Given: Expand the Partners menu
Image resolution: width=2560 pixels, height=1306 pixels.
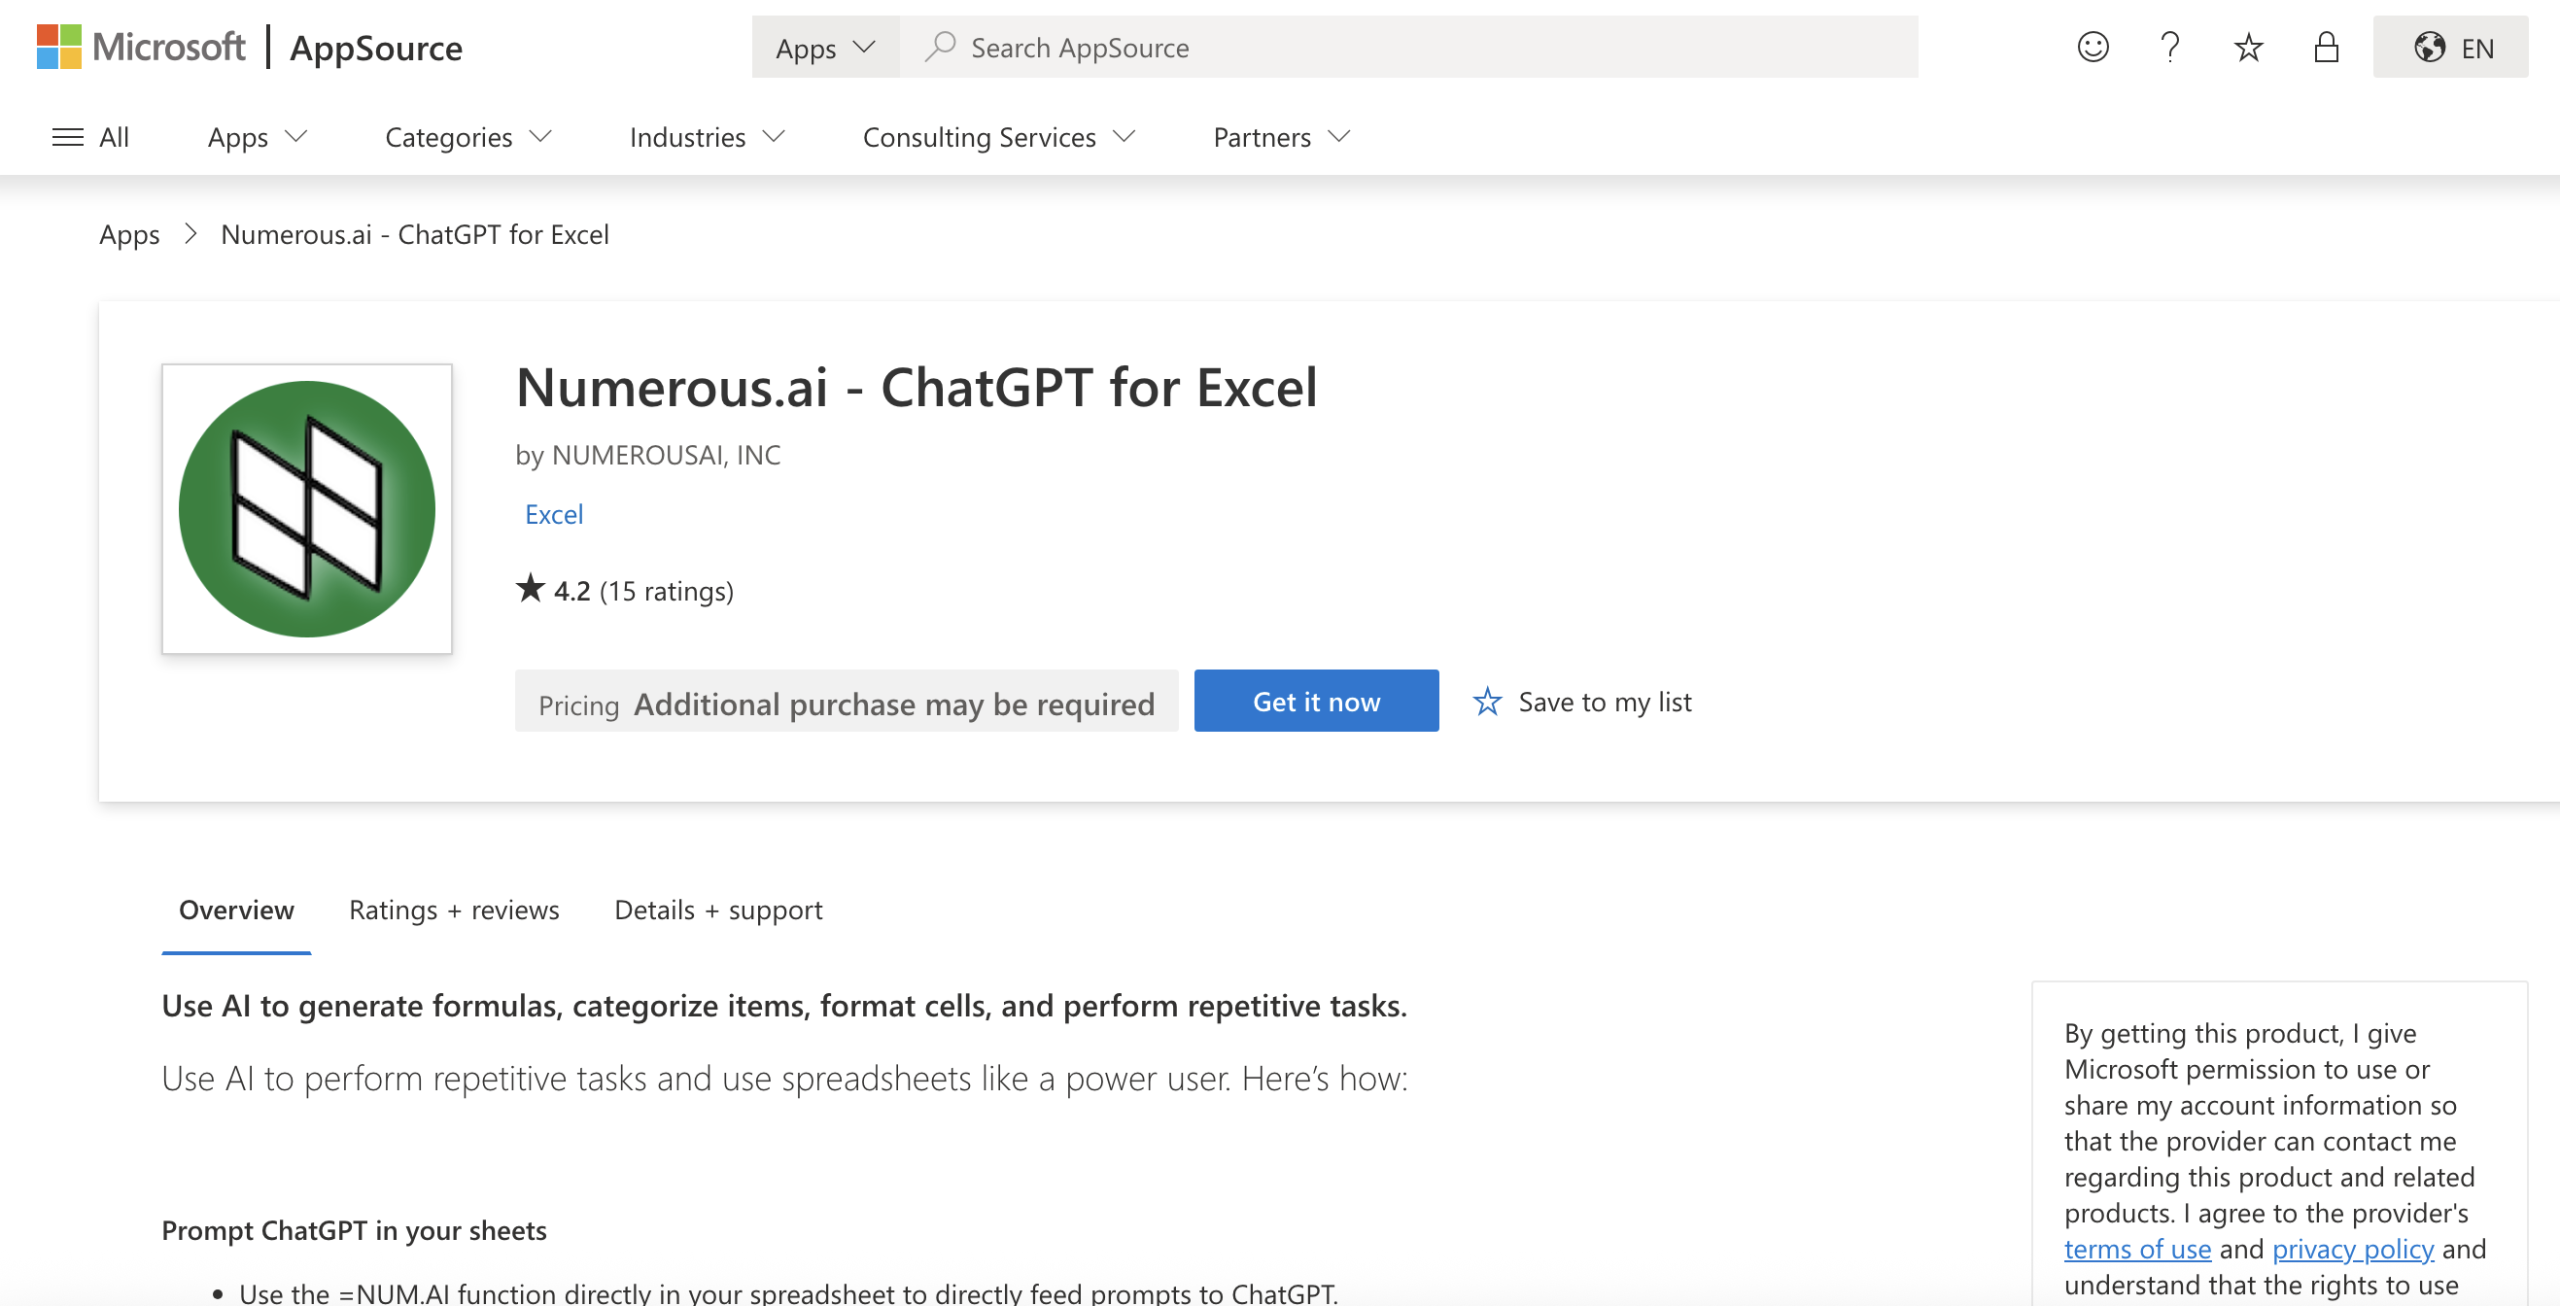Looking at the screenshot, I should coord(1282,137).
